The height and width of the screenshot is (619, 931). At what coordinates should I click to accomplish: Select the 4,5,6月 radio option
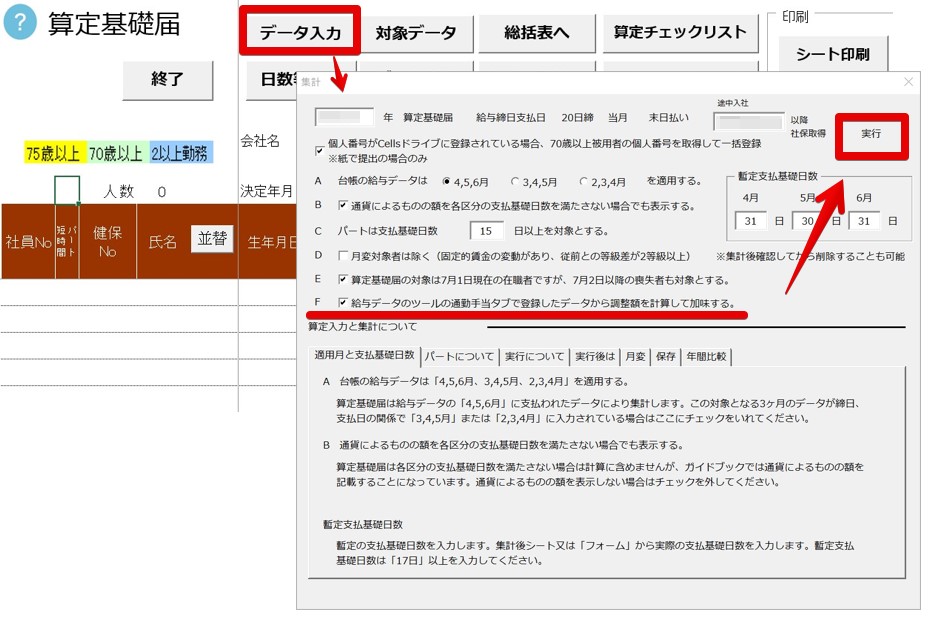point(446,181)
